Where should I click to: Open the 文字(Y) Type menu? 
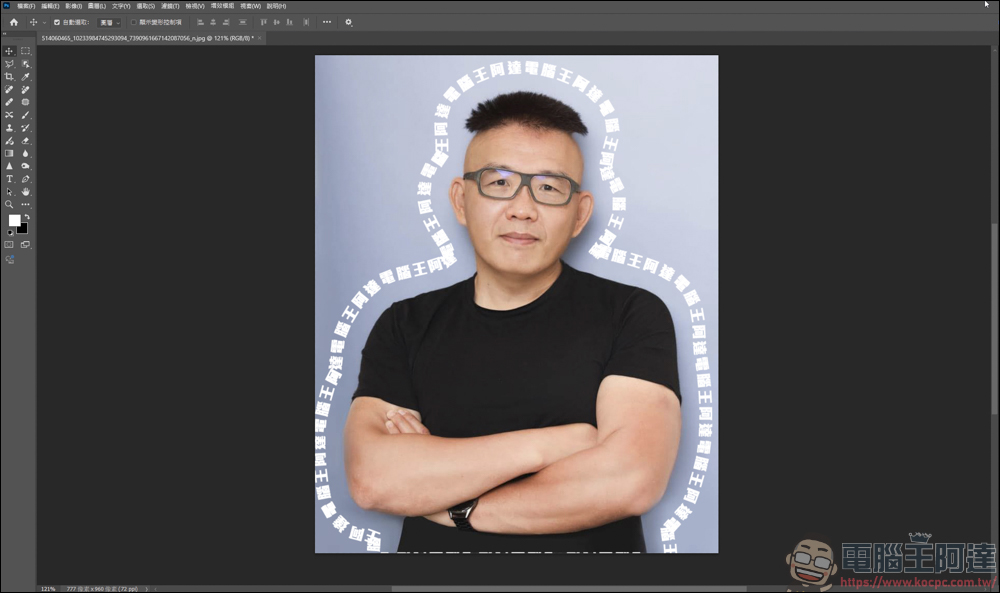coord(121,6)
